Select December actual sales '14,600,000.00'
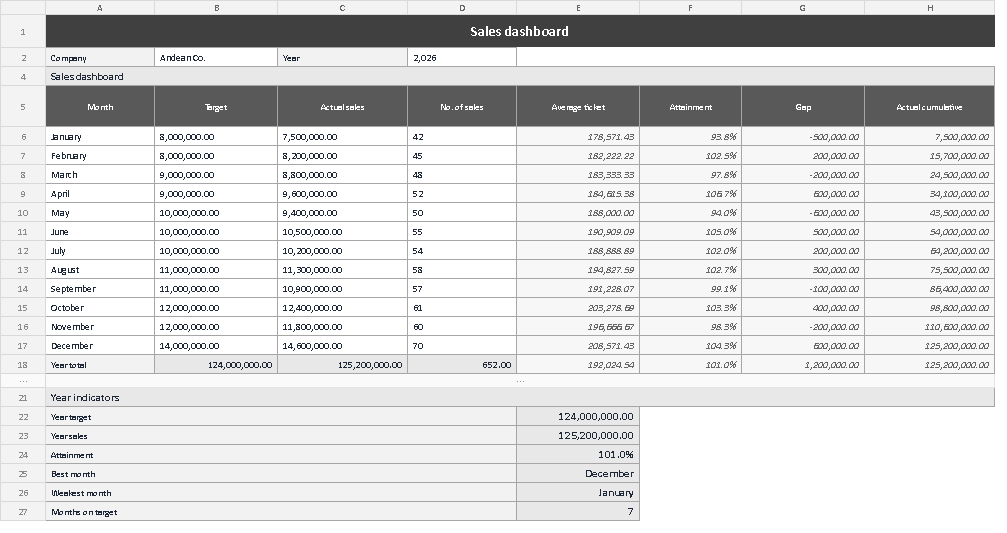This screenshot has height=533, width=1007. tap(342, 345)
